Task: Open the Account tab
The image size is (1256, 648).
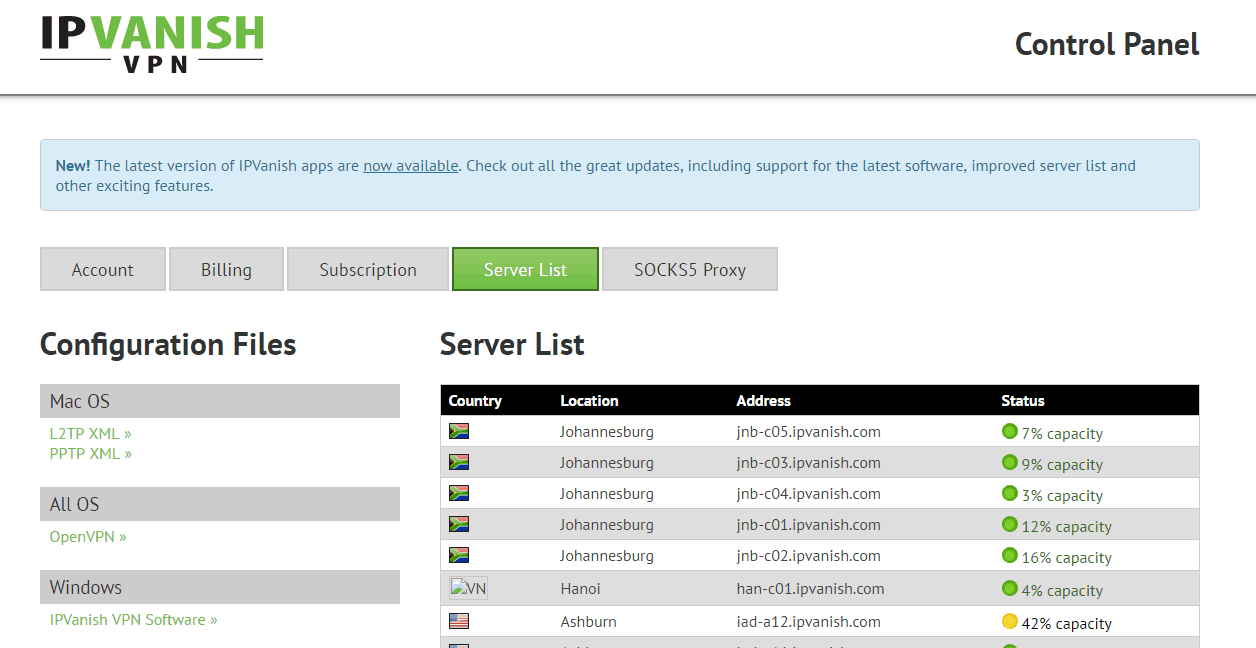Action: [103, 270]
